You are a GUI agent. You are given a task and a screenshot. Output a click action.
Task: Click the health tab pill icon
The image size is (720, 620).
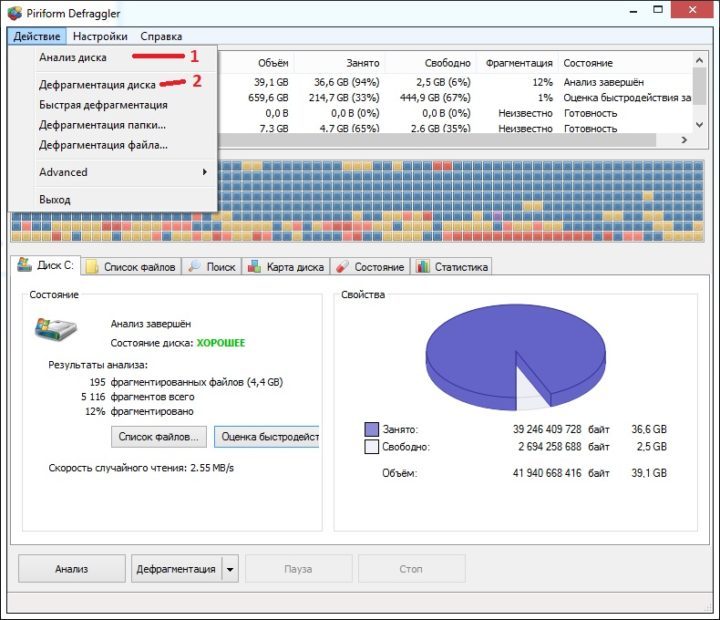click(341, 267)
